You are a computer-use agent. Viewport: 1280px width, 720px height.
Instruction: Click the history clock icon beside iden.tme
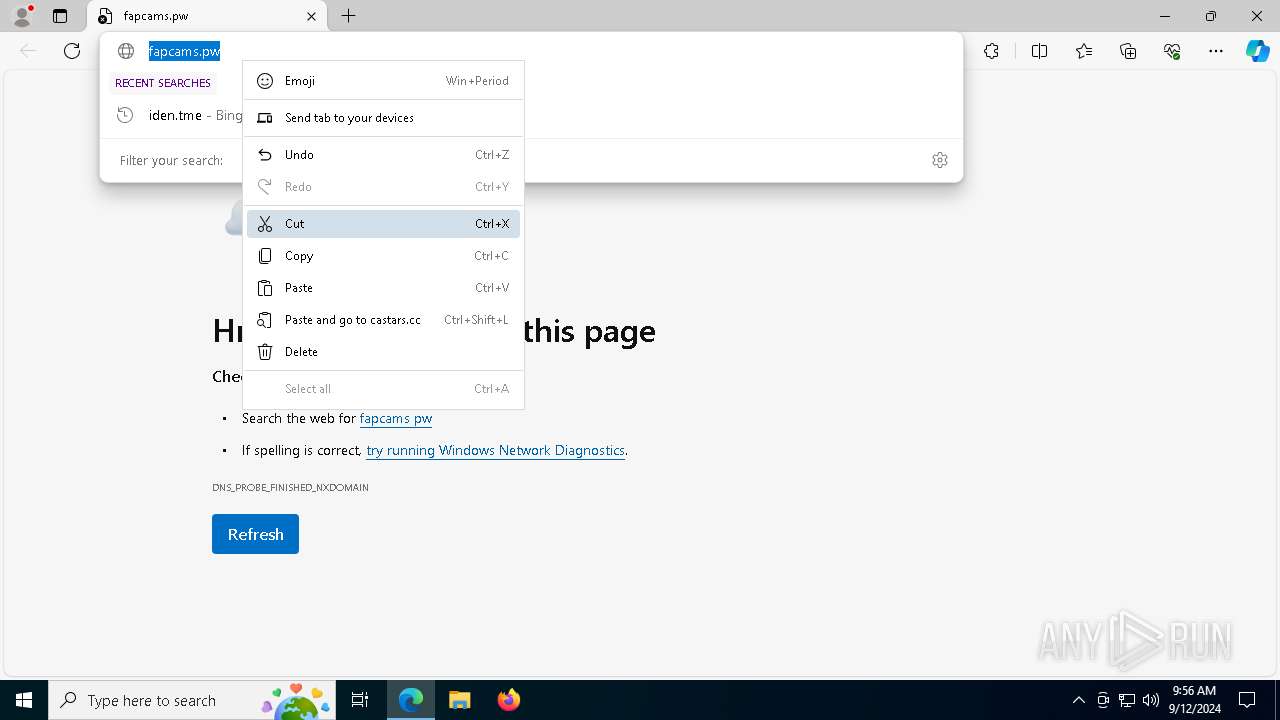(x=125, y=115)
